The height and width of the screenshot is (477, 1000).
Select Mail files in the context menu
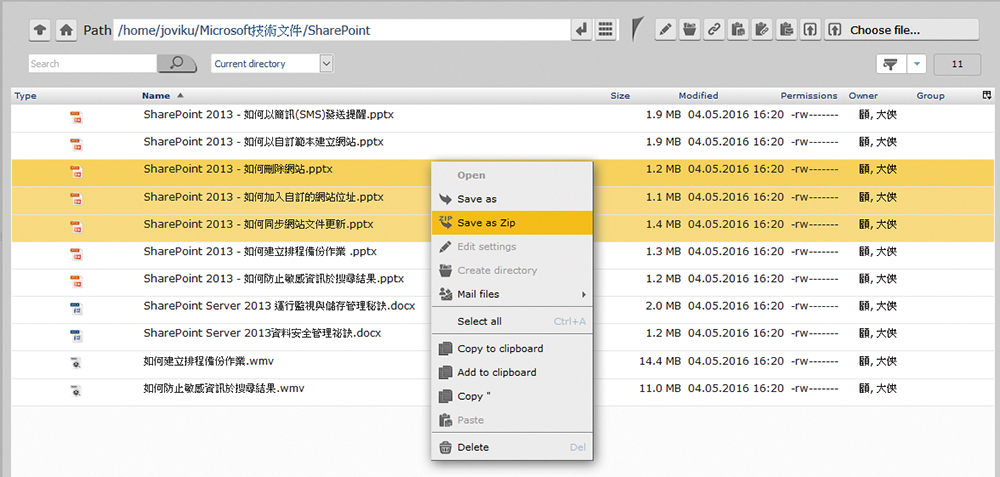point(512,294)
